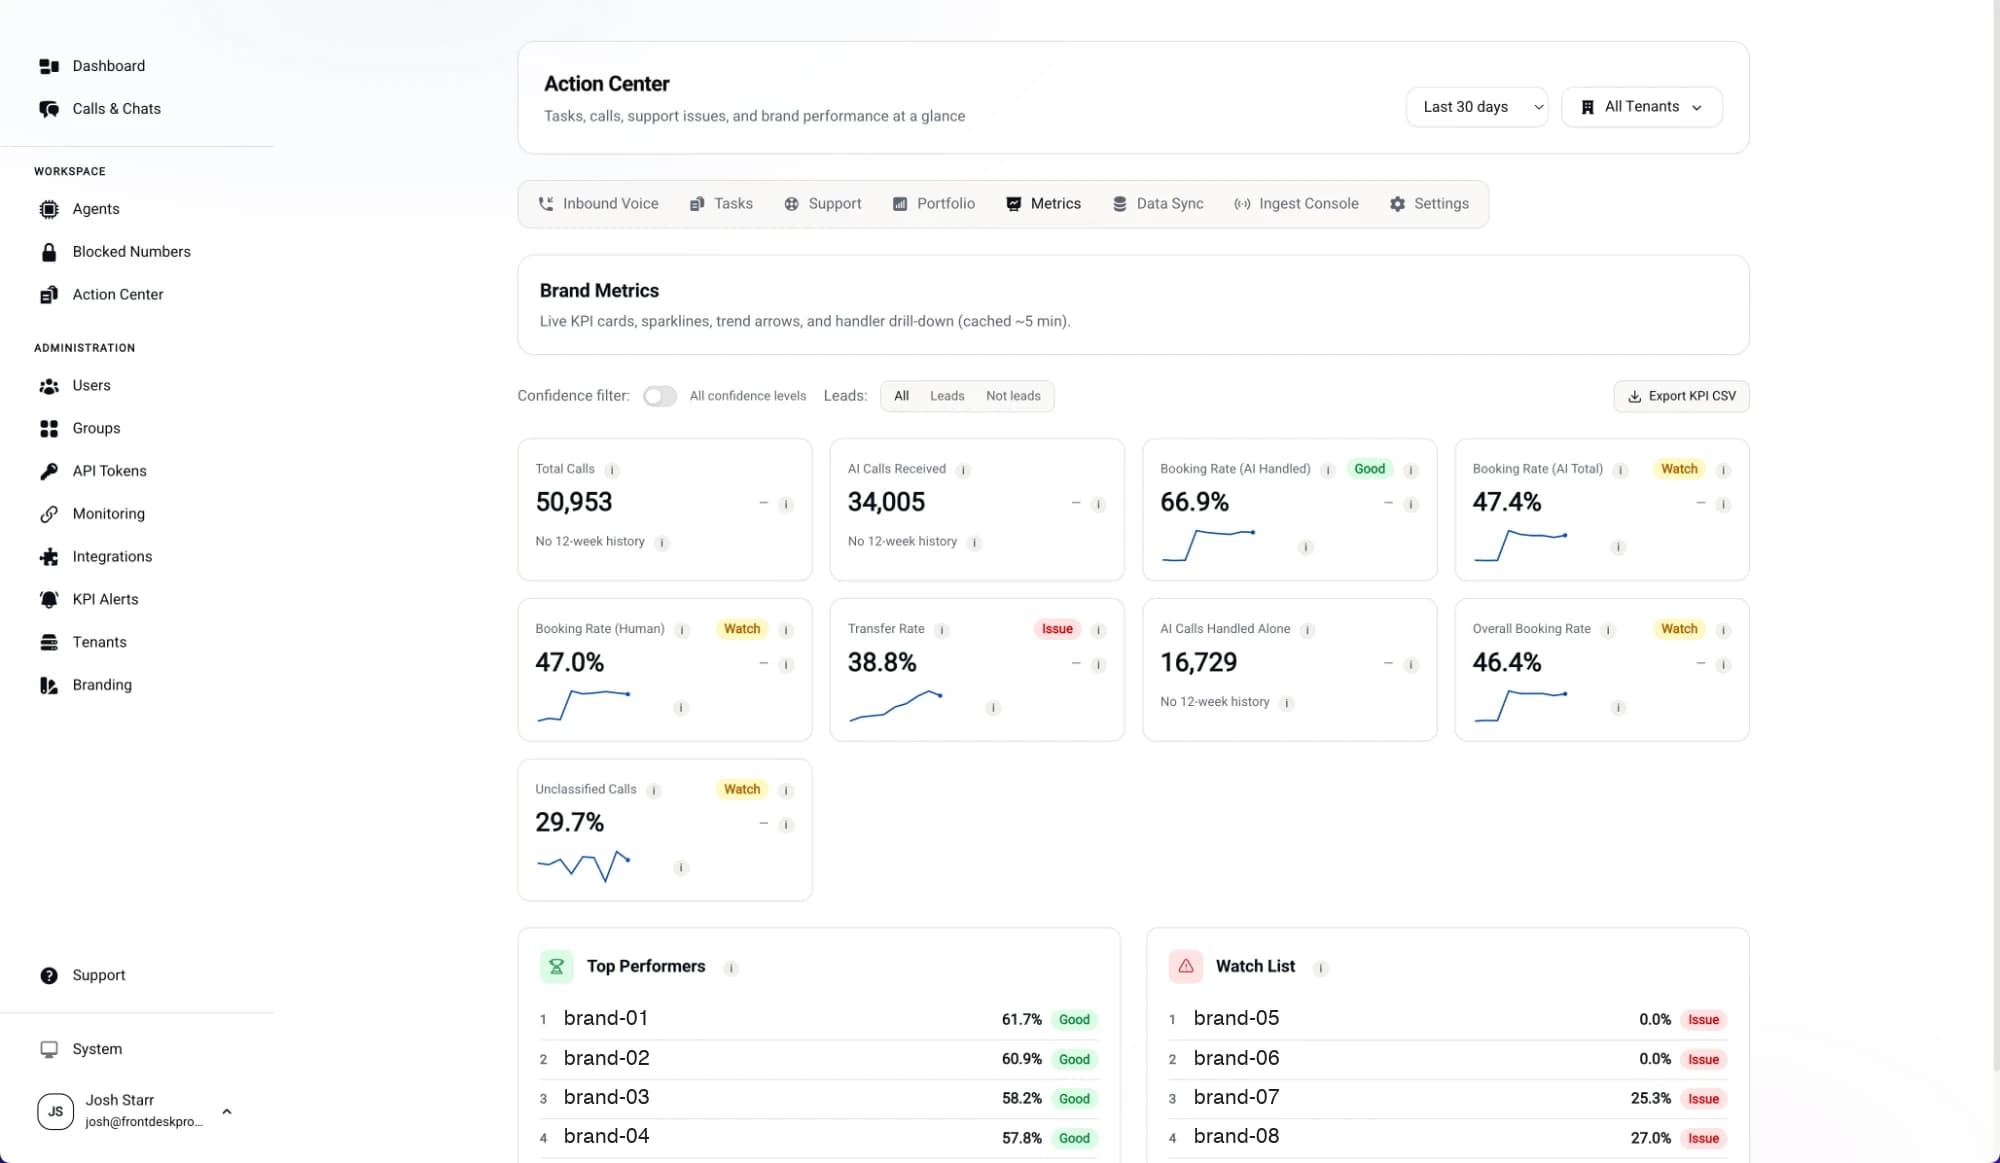Select the Leads filter option
Viewport: 2000px width, 1163px height.
(x=947, y=396)
